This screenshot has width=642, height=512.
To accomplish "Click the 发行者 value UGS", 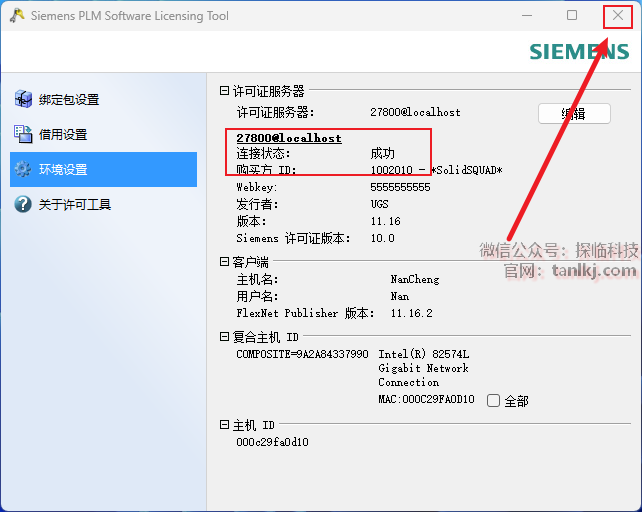I will coord(380,204).
